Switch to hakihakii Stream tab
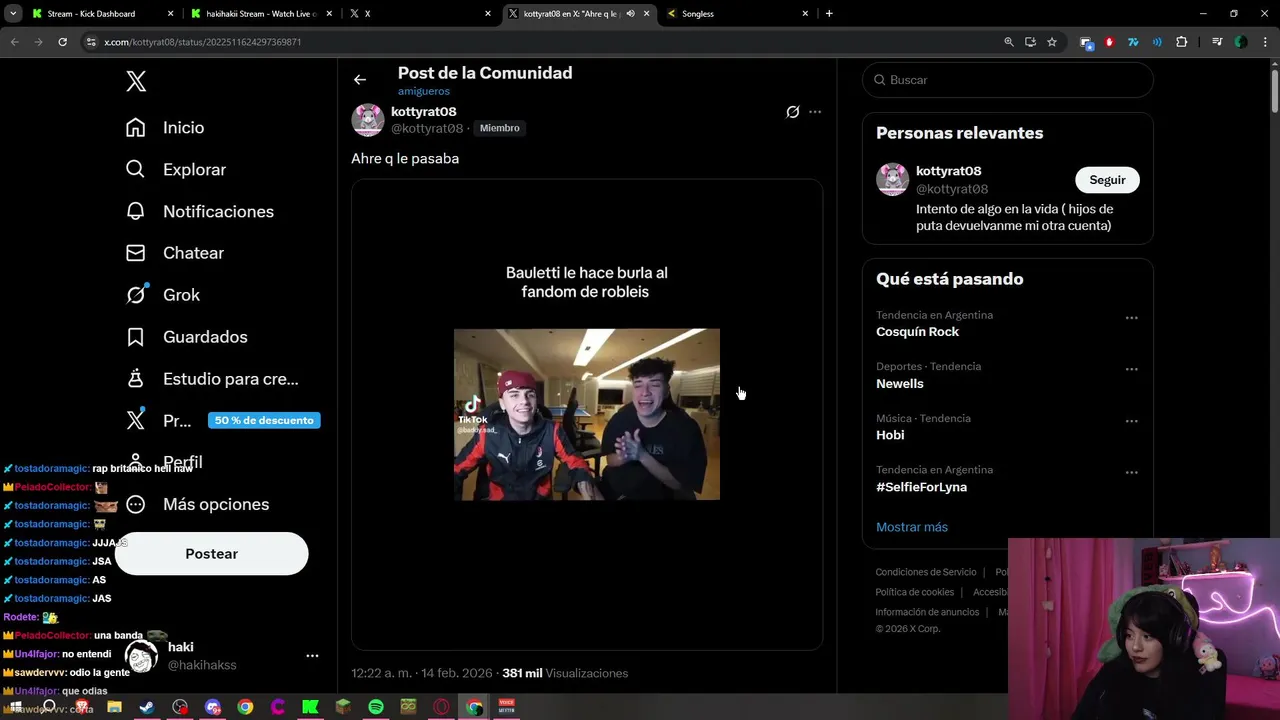1280x720 pixels. pos(260,14)
